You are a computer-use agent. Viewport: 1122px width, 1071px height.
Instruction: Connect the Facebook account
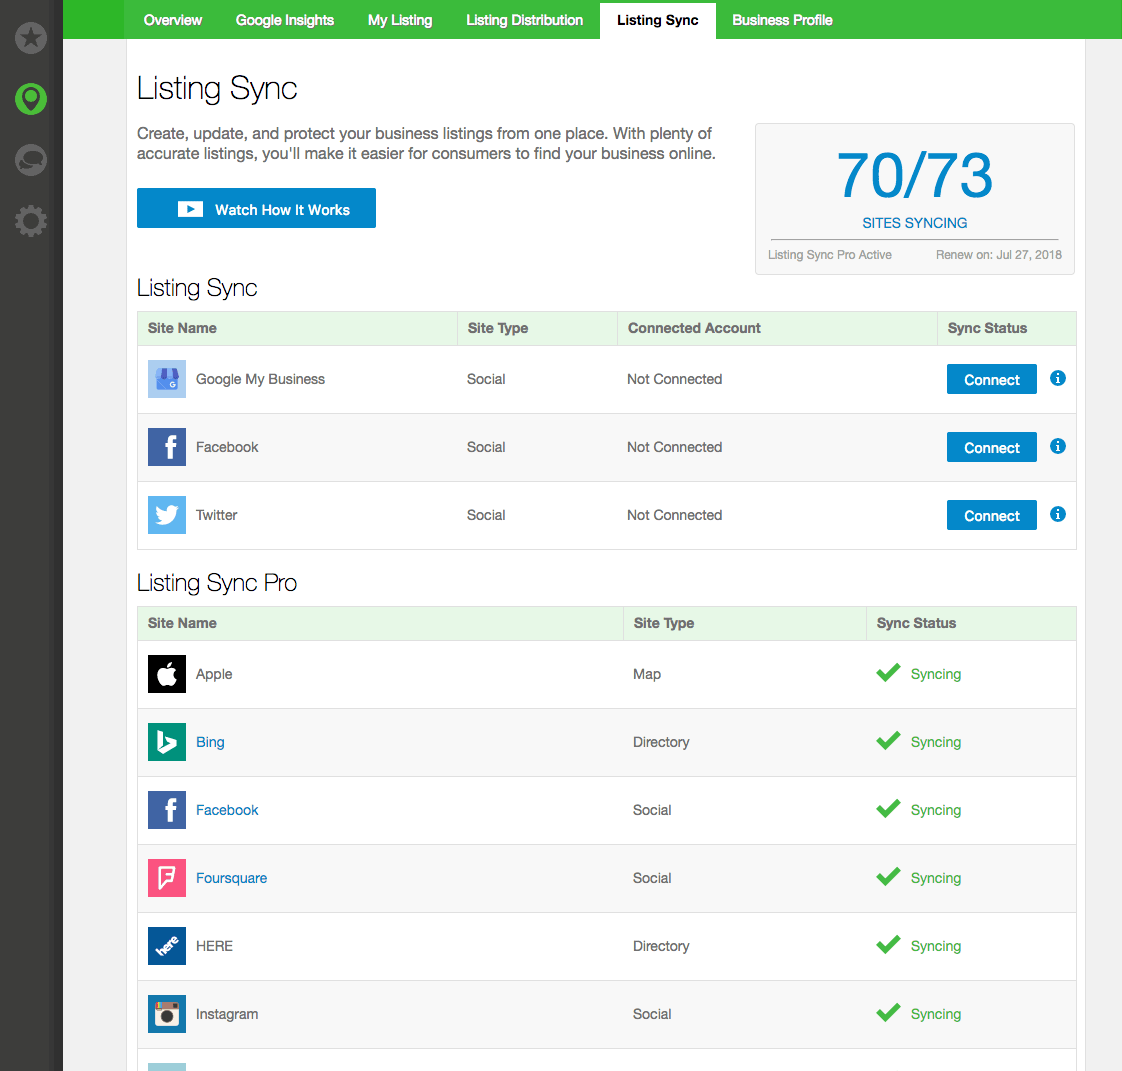(991, 447)
